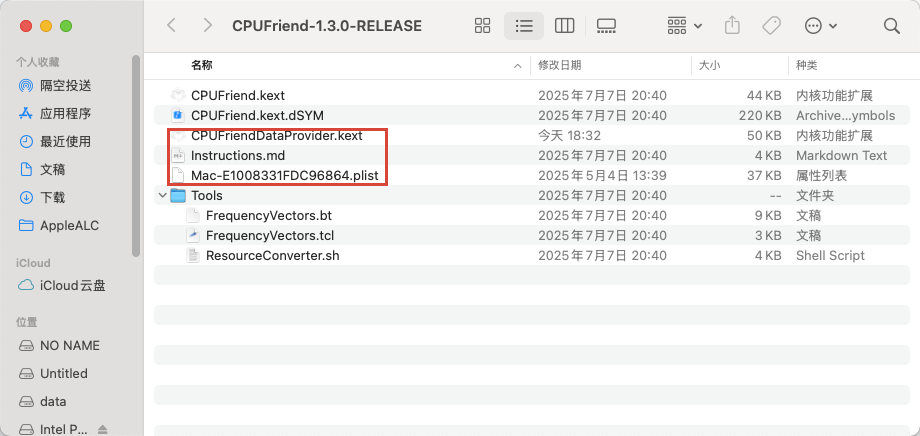Switch to list view

[x=523, y=25]
